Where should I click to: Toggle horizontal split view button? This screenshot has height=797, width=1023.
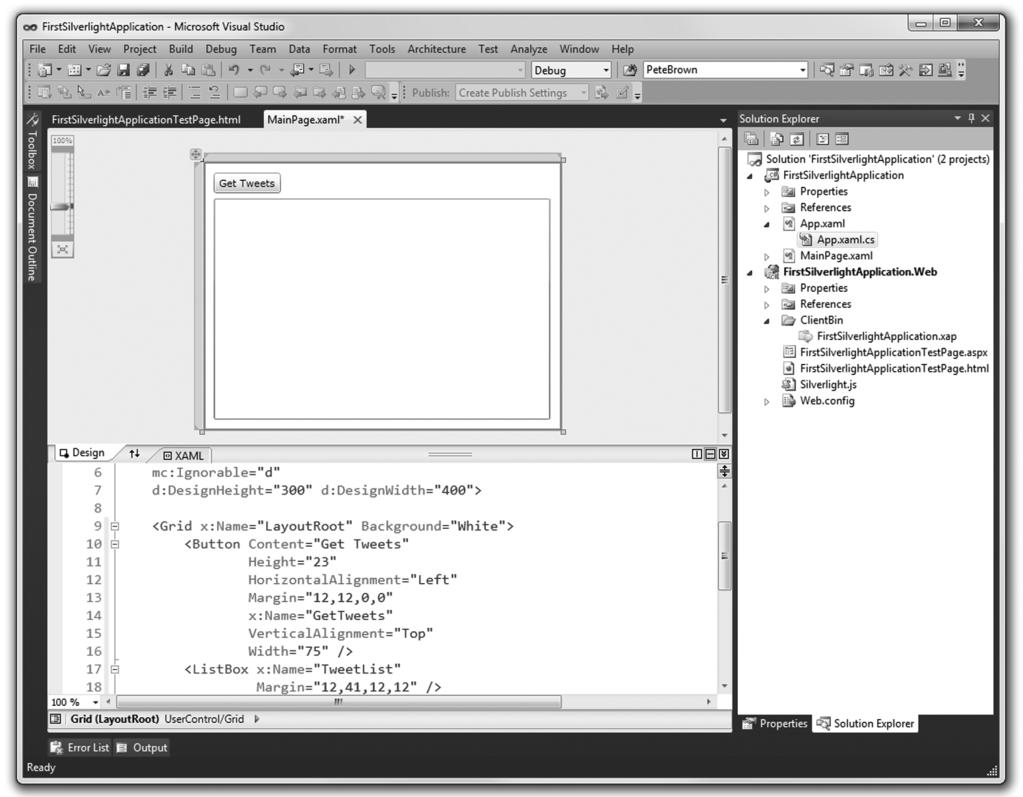click(710, 454)
